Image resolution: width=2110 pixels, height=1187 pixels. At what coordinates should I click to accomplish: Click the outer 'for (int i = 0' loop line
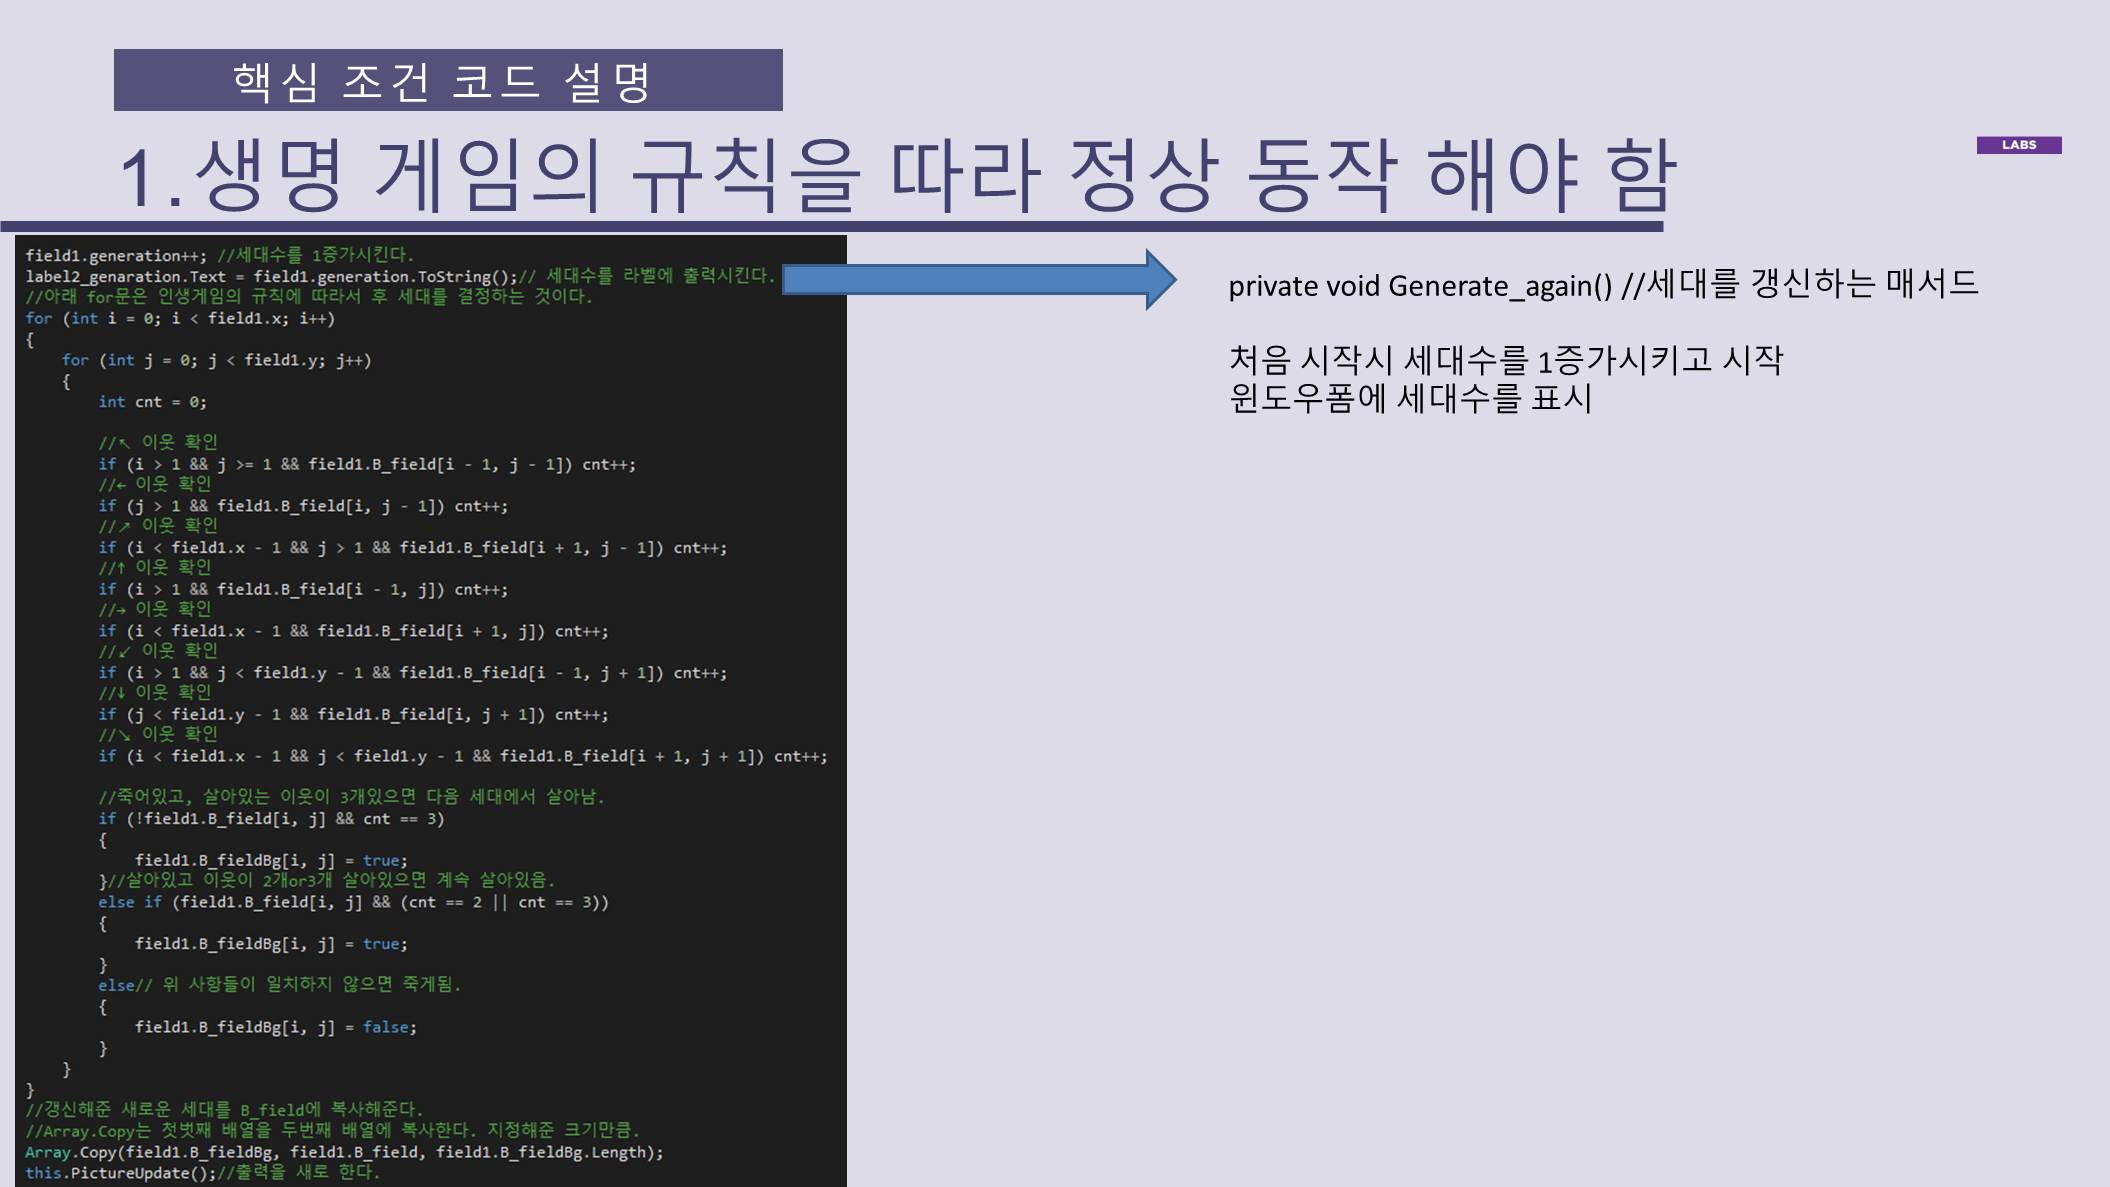[x=180, y=318]
